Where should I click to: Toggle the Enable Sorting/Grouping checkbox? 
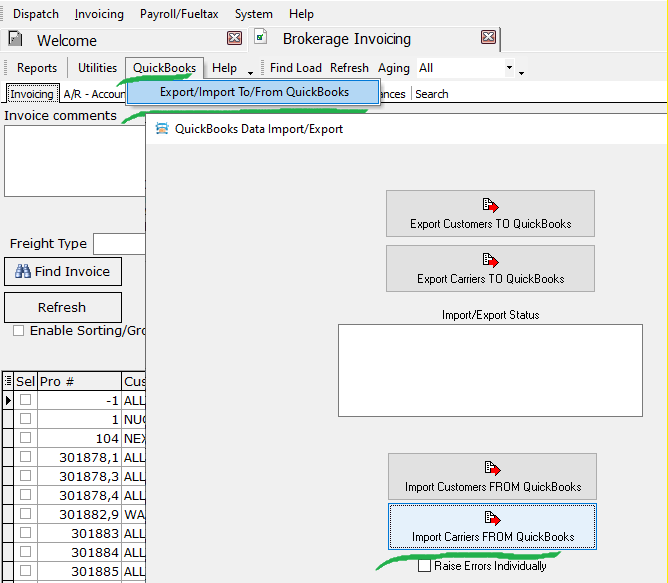click(19, 331)
